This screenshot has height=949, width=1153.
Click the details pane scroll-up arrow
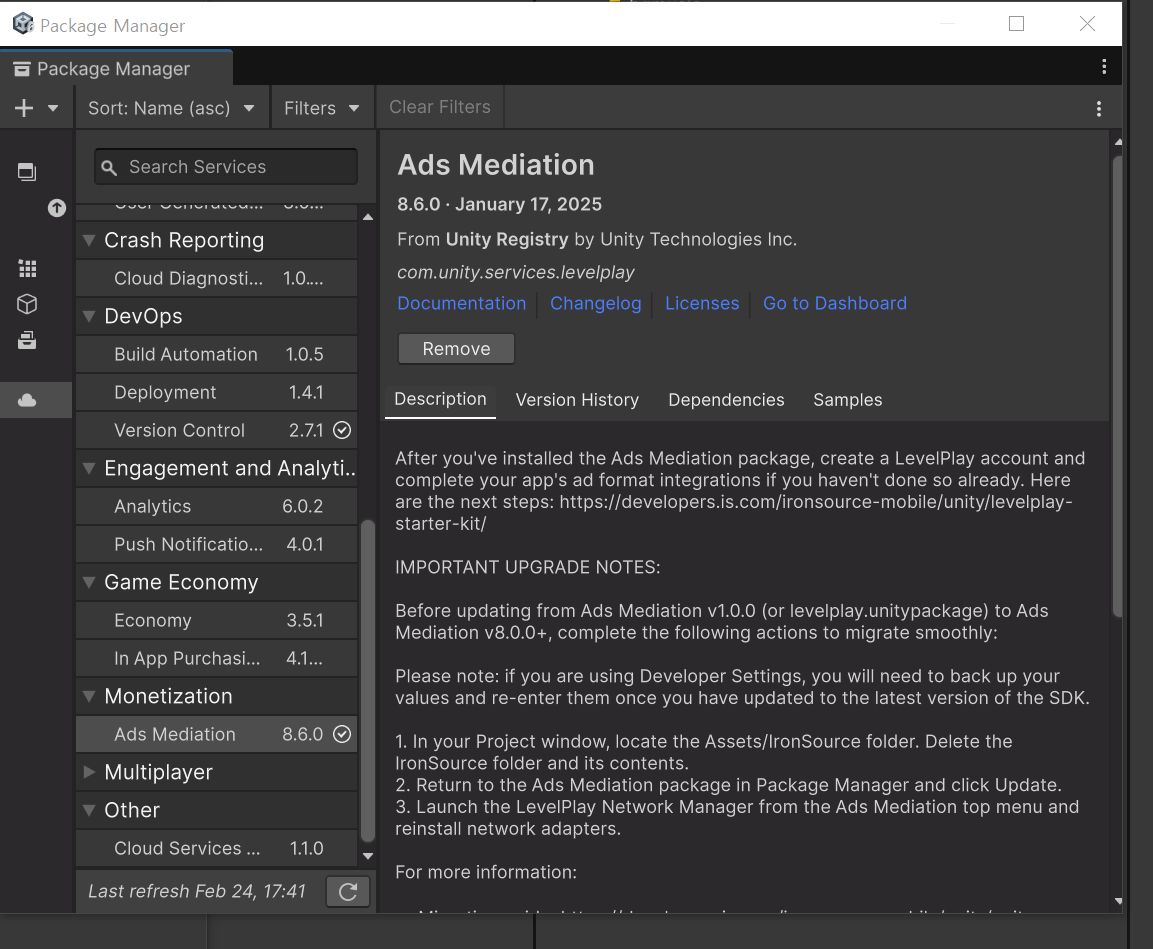(1118, 142)
